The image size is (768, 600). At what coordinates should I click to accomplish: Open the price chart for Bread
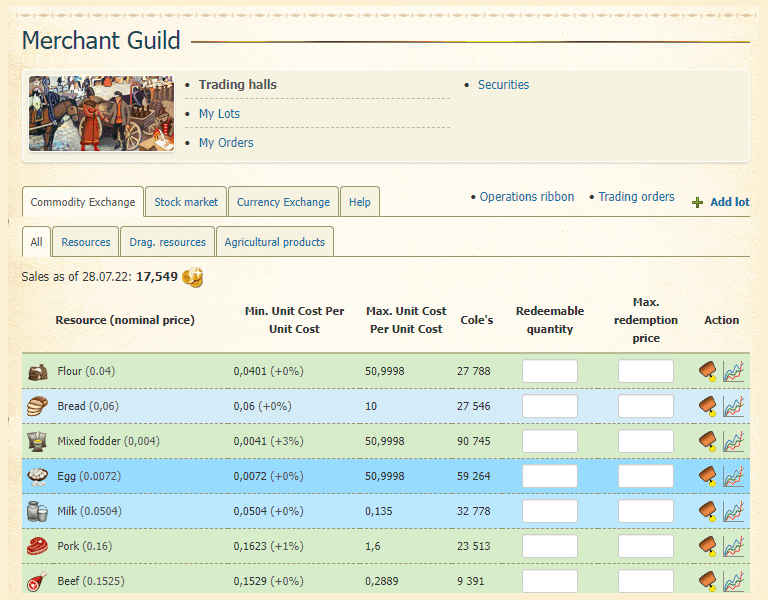(x=734, y=406)
